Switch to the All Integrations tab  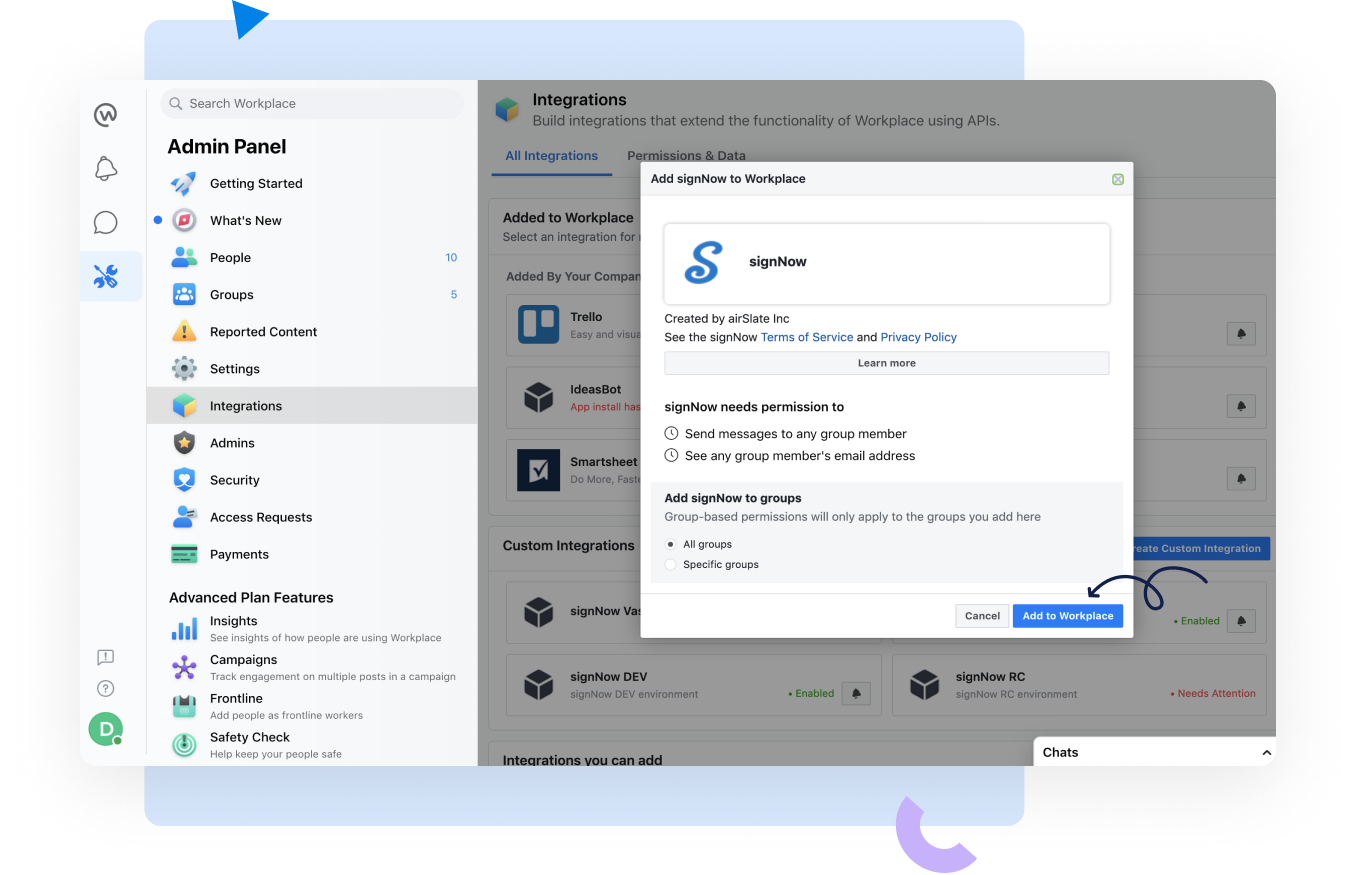click(x=551, y=156)
